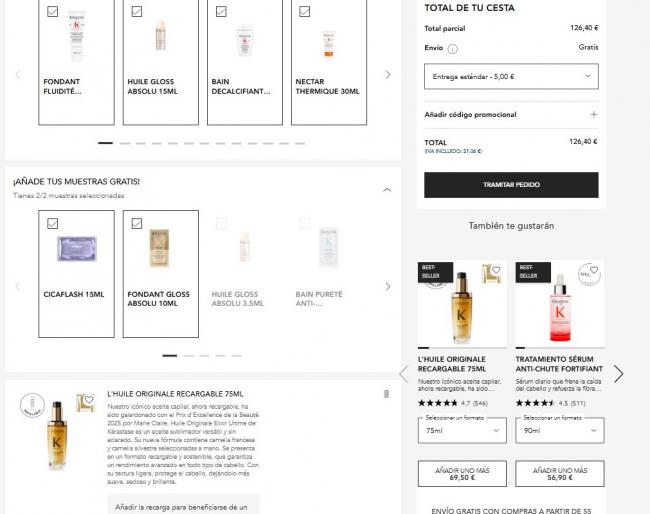
Task: Show next products in top carousel arrow
Action: click(x=388, y=75)
